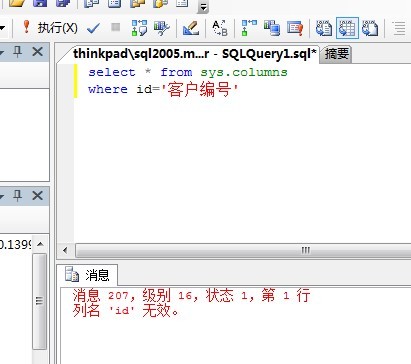Click the Execute (执行) query button
The height and width of the screenshot is (364, 411).
[50, 28]
